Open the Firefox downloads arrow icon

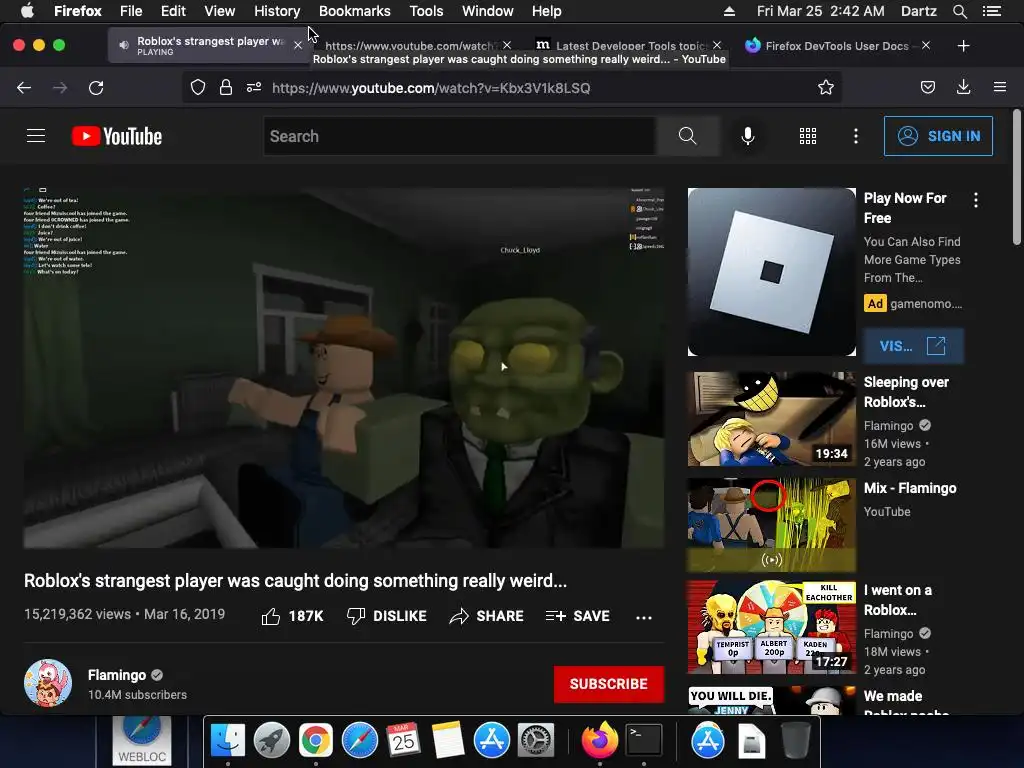[x=963, y=88]
